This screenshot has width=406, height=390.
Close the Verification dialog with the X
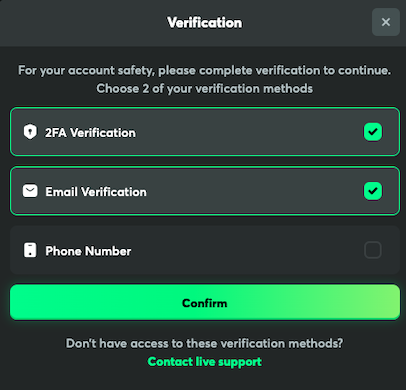pos(386,22)
